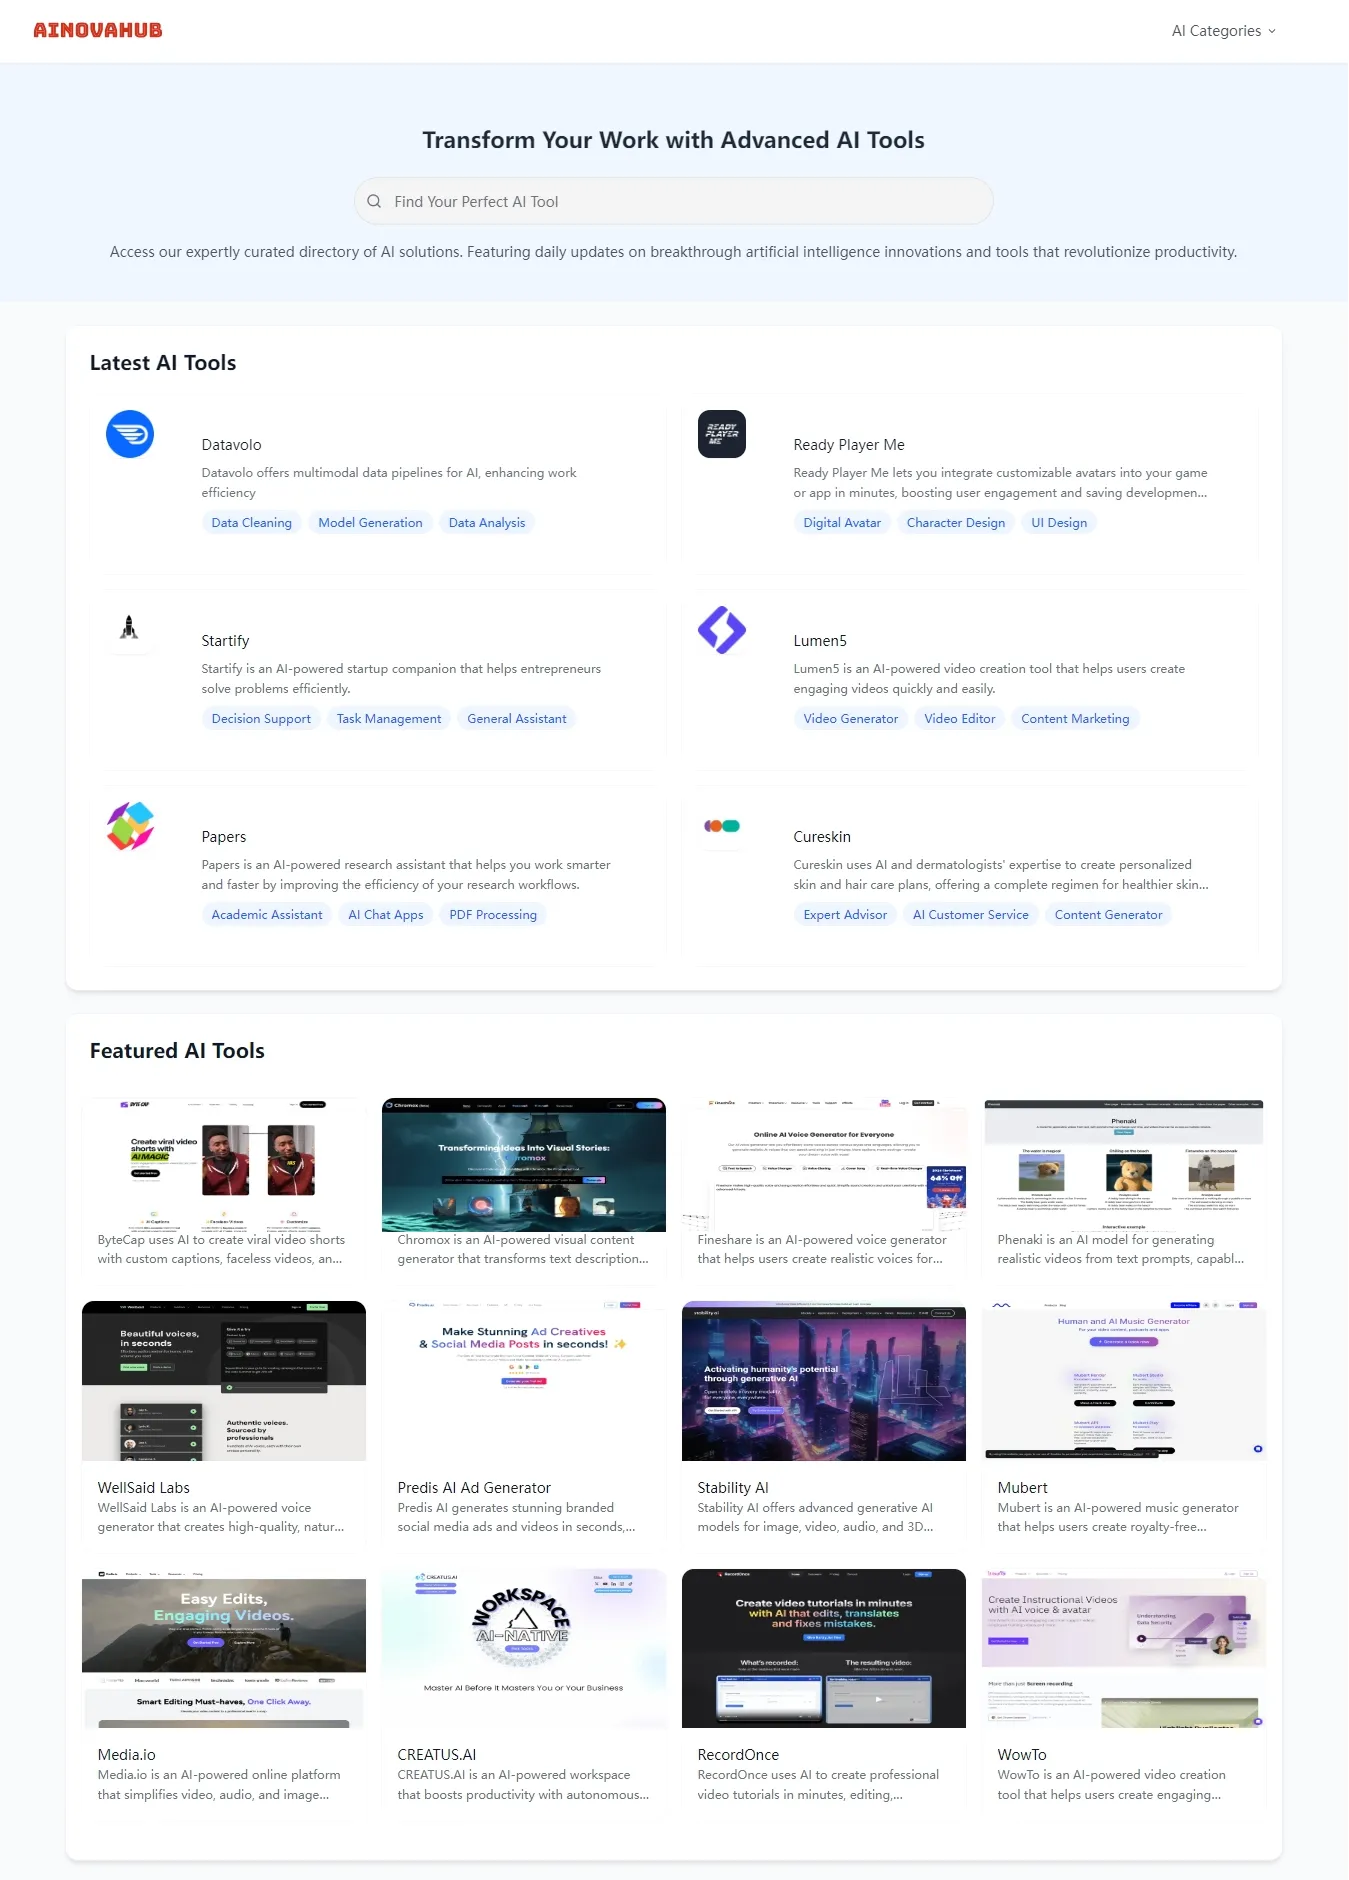Viewport: 1349px width, 1880px height.
Task: Click the Ready Player Me logo icon
Action: point(722,434)
